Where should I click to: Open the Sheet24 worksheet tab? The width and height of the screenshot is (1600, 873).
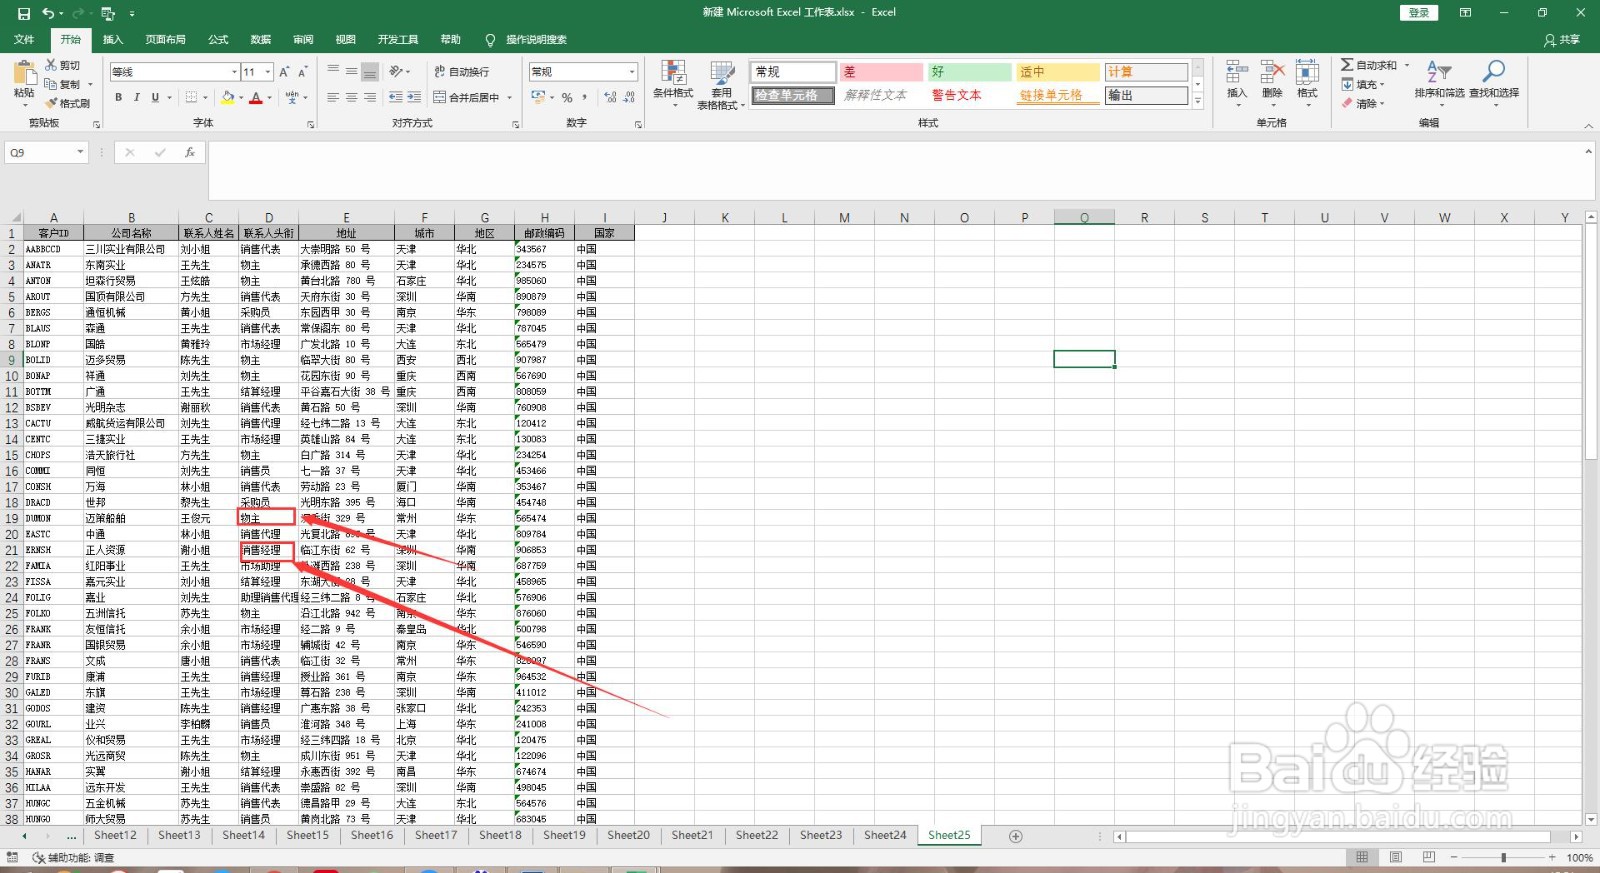click(x=885, y=835)
